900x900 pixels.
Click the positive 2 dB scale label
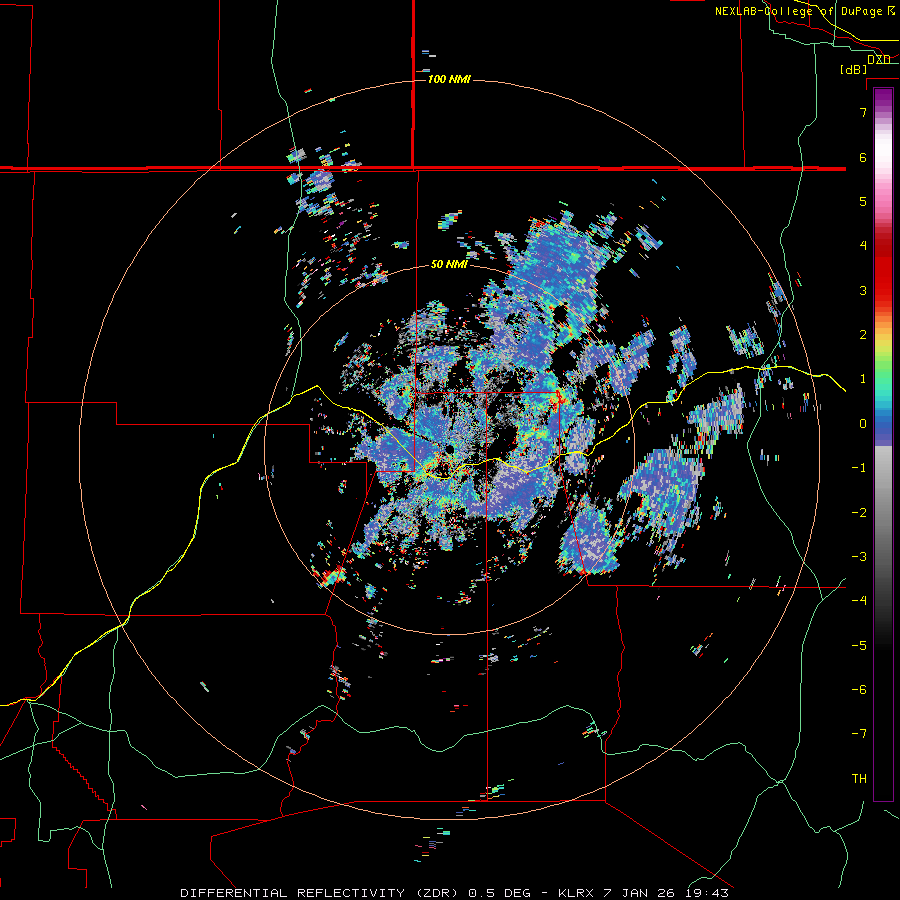click(x=863, y=335)
